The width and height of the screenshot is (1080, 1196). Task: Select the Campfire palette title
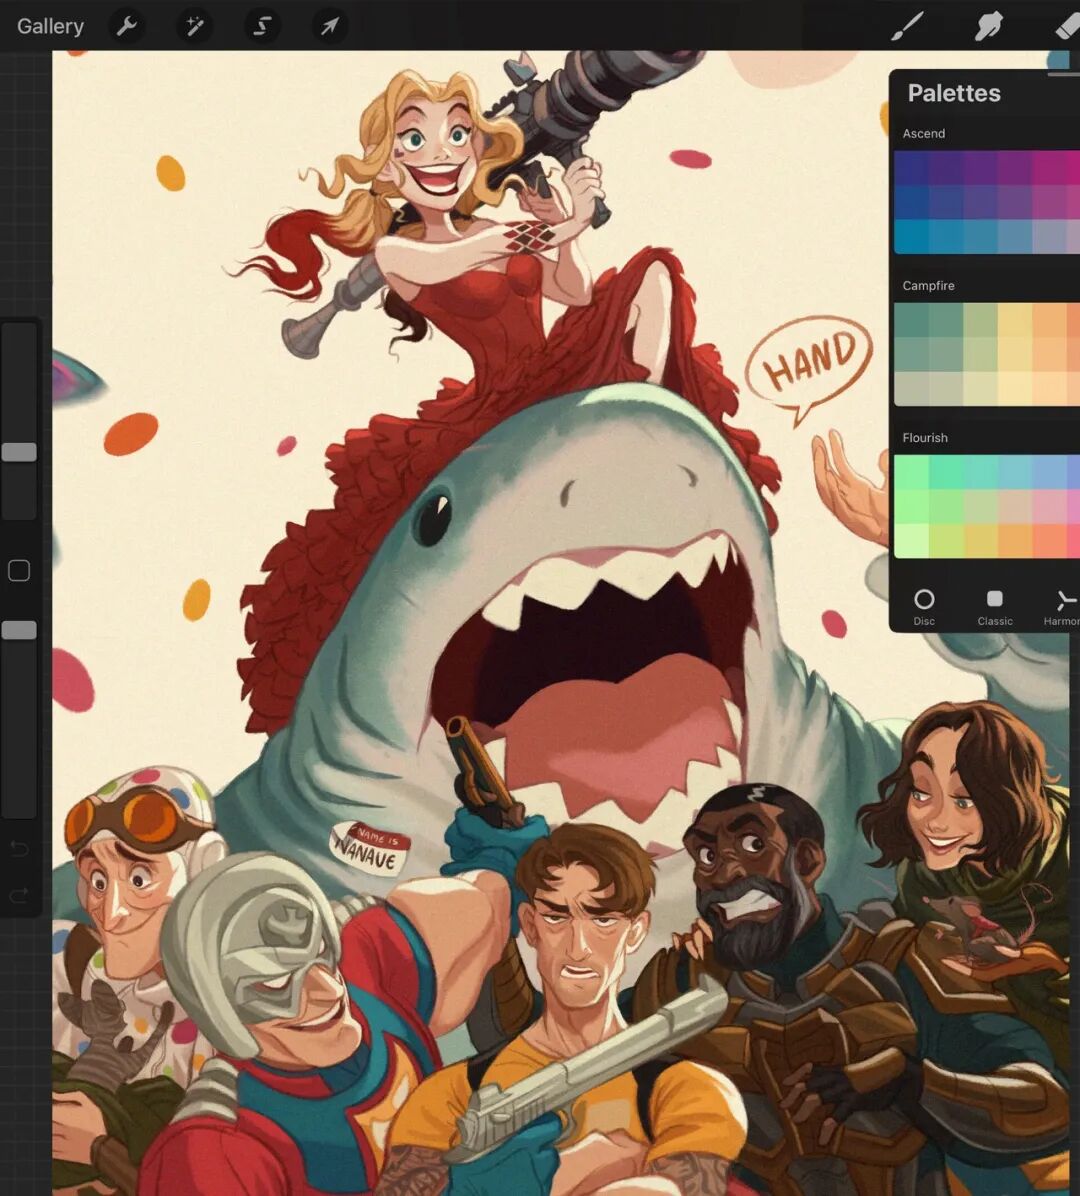928,285
